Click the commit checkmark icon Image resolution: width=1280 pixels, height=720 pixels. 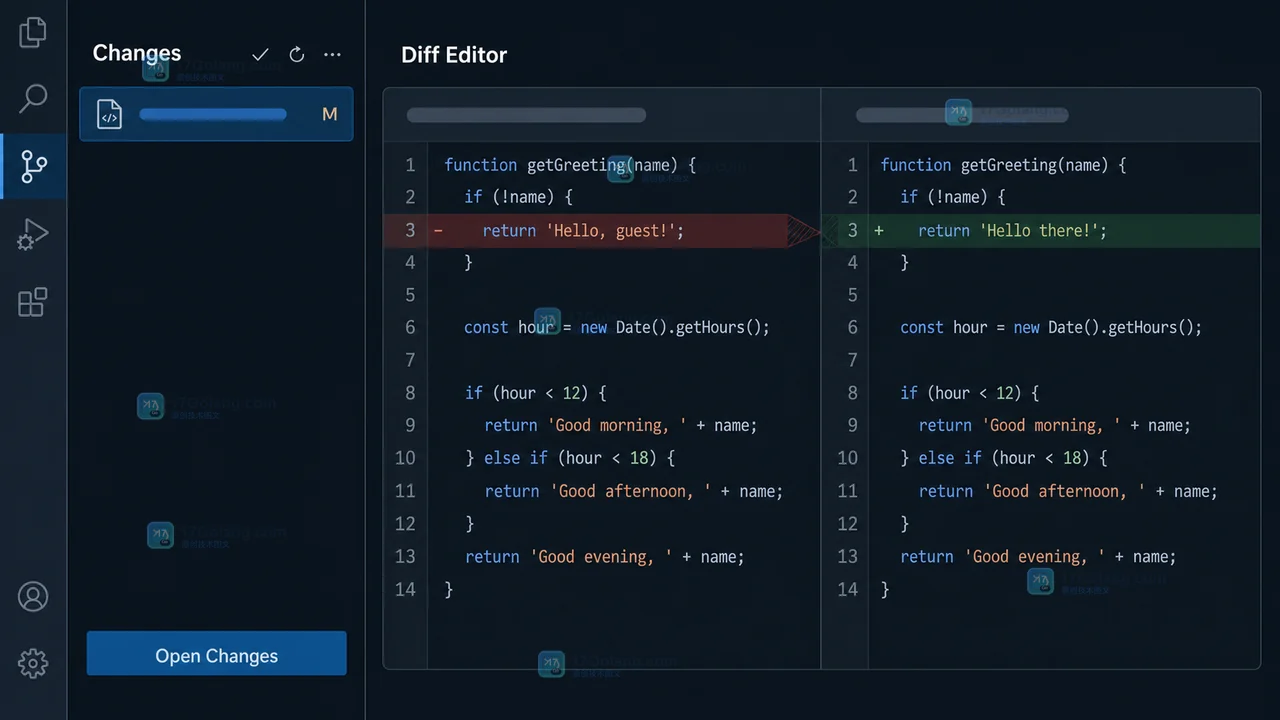pyautogui.click(x=260, y=55)
